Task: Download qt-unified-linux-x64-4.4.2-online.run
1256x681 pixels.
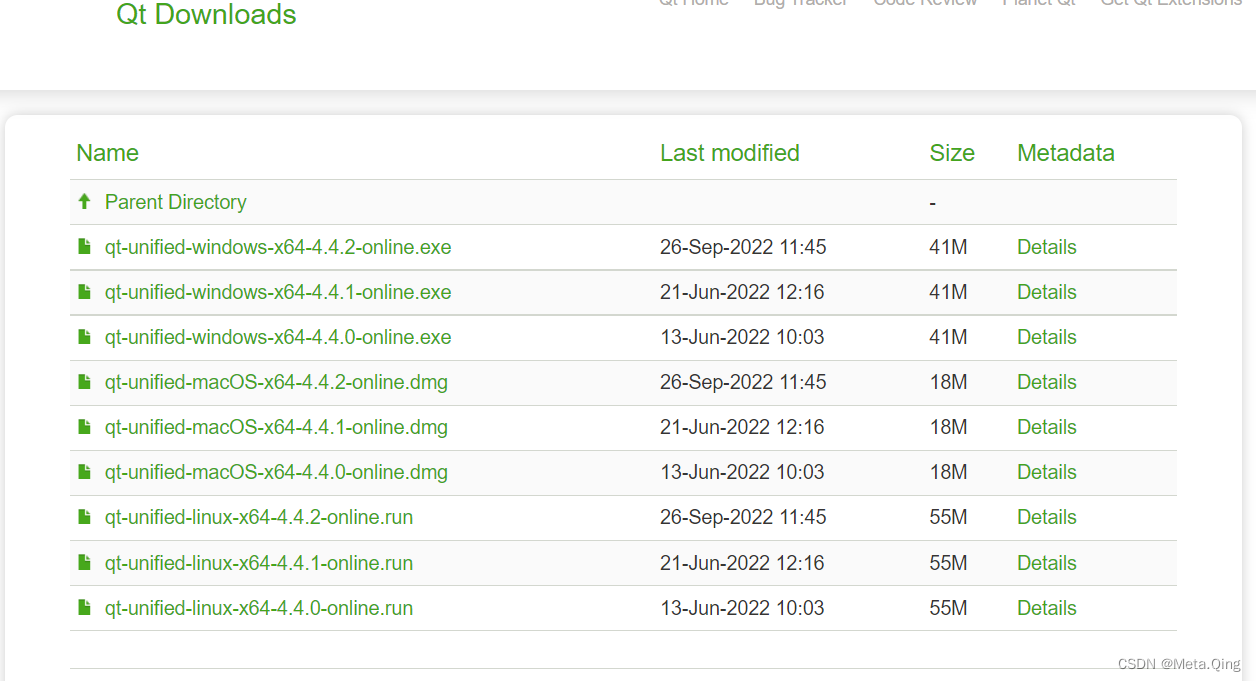Action: click(259, 517)
